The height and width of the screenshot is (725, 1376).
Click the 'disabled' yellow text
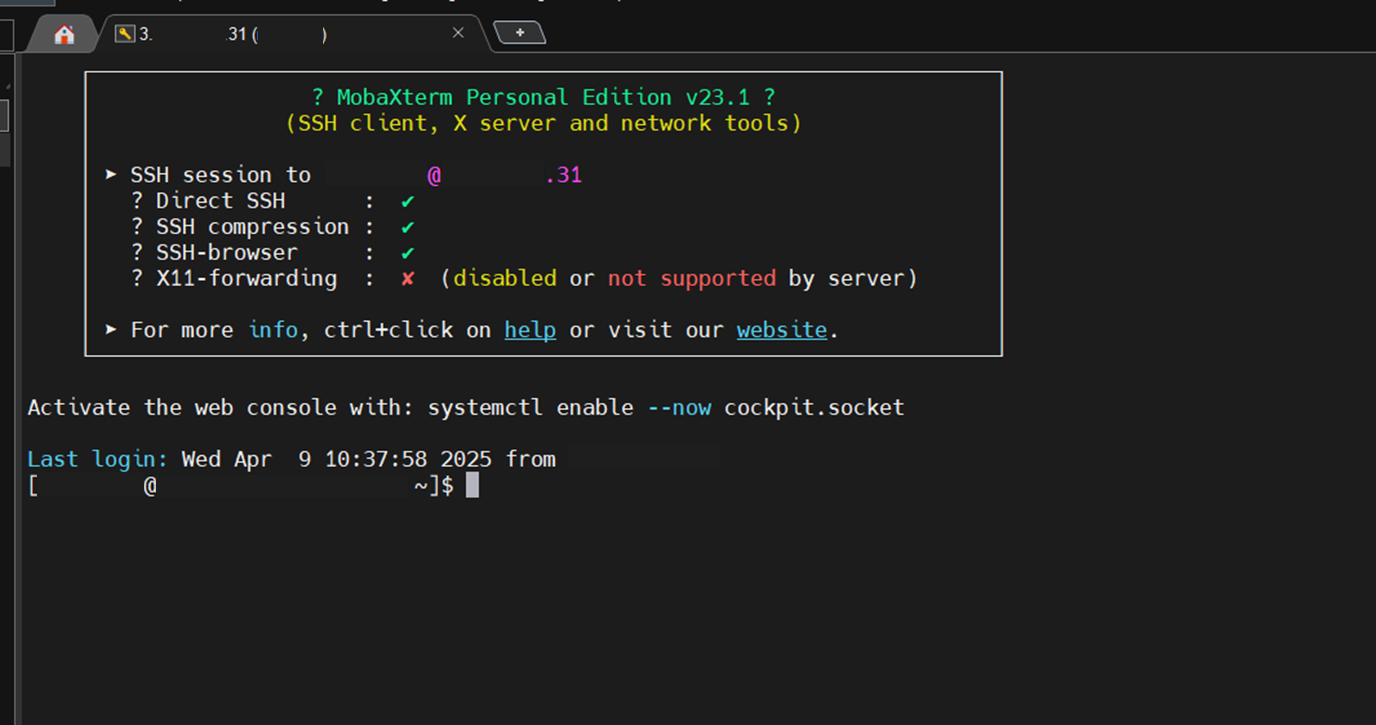click(x=505, y=278)
